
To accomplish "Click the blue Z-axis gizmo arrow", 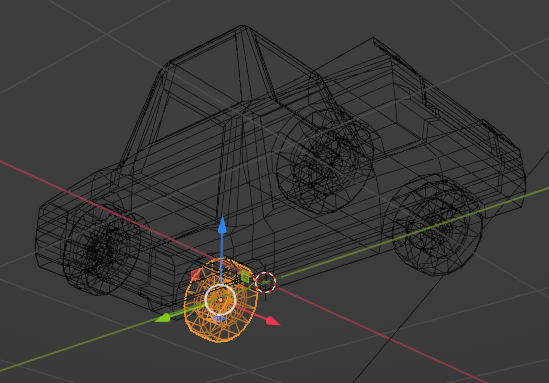I will point(222,225).
